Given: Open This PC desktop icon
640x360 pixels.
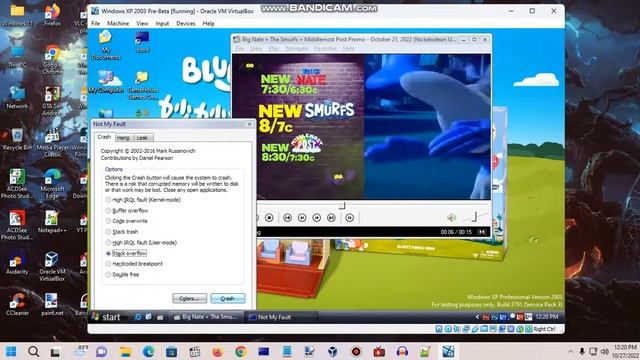Looking at the screenshot, I should 17,56.
